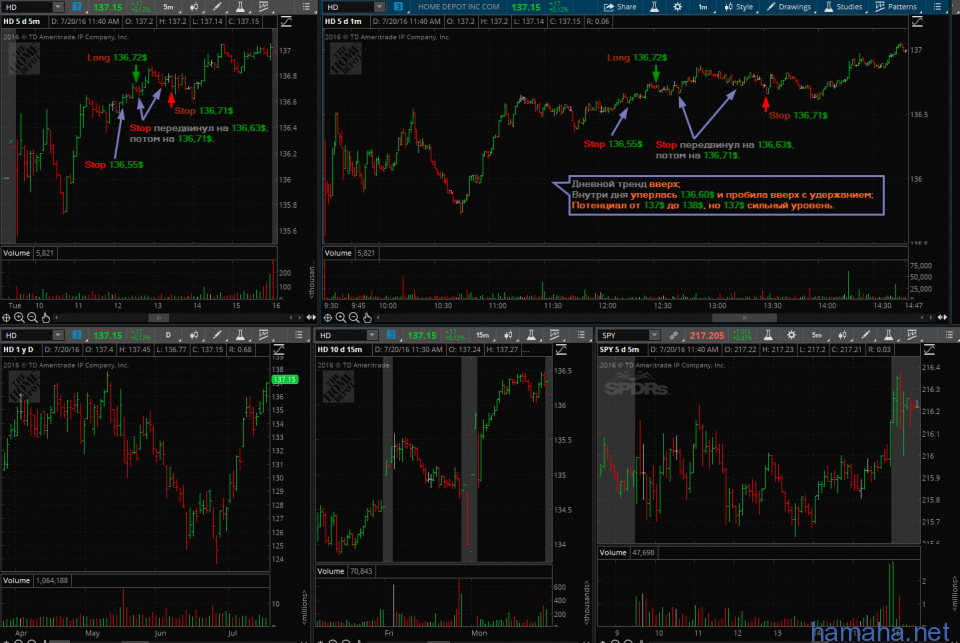
Task: Open Style menu in main chart
Action: (x=738, y=7)
